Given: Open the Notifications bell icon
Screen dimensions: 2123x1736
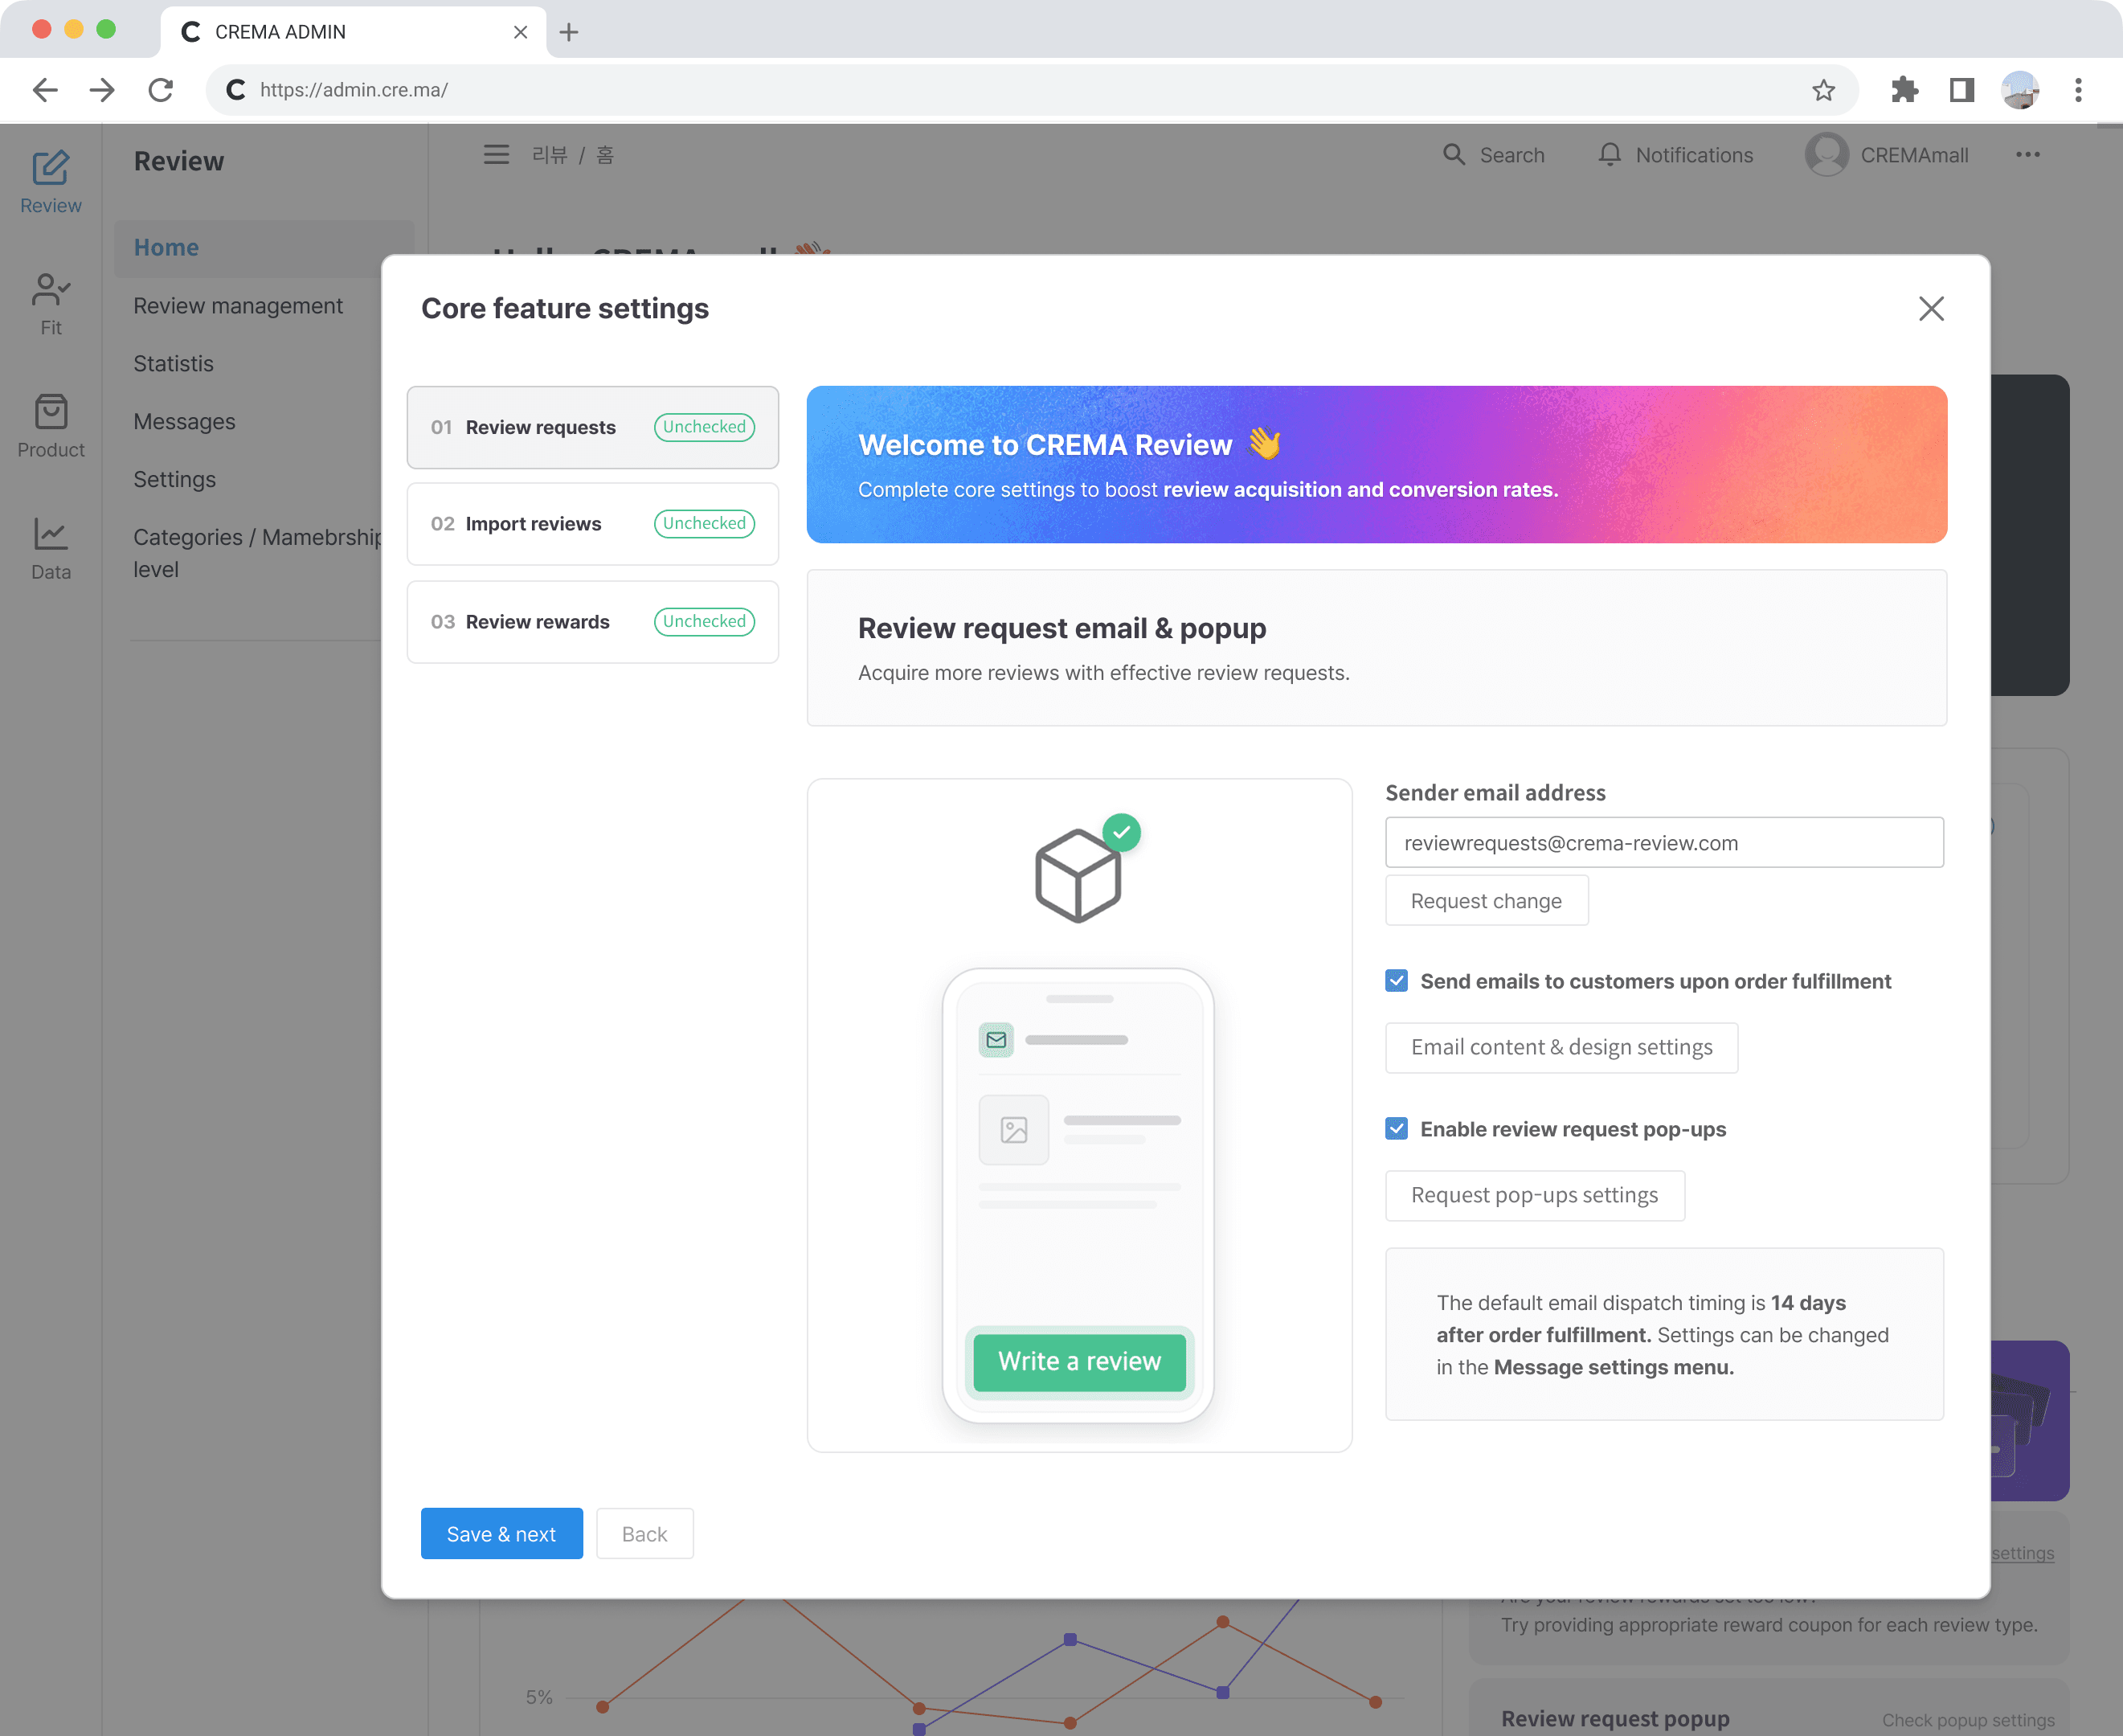Looking at the screenshot, I should pyautogui.click(x=1610, y=155).
